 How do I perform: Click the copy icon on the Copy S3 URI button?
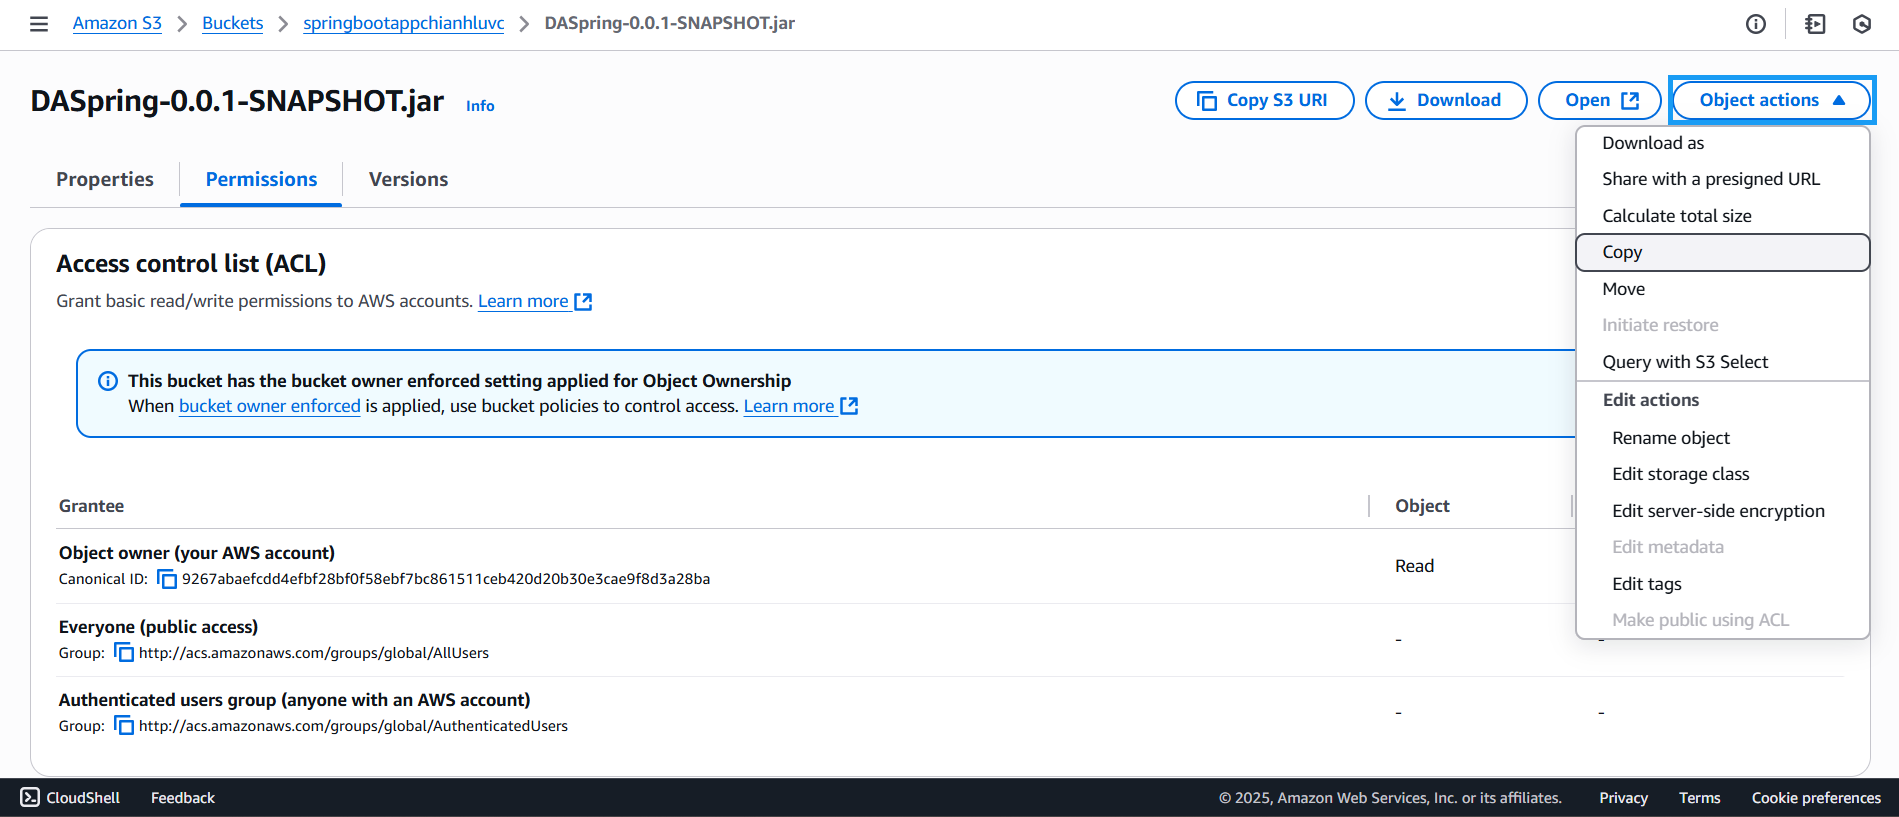(1207, 101)
